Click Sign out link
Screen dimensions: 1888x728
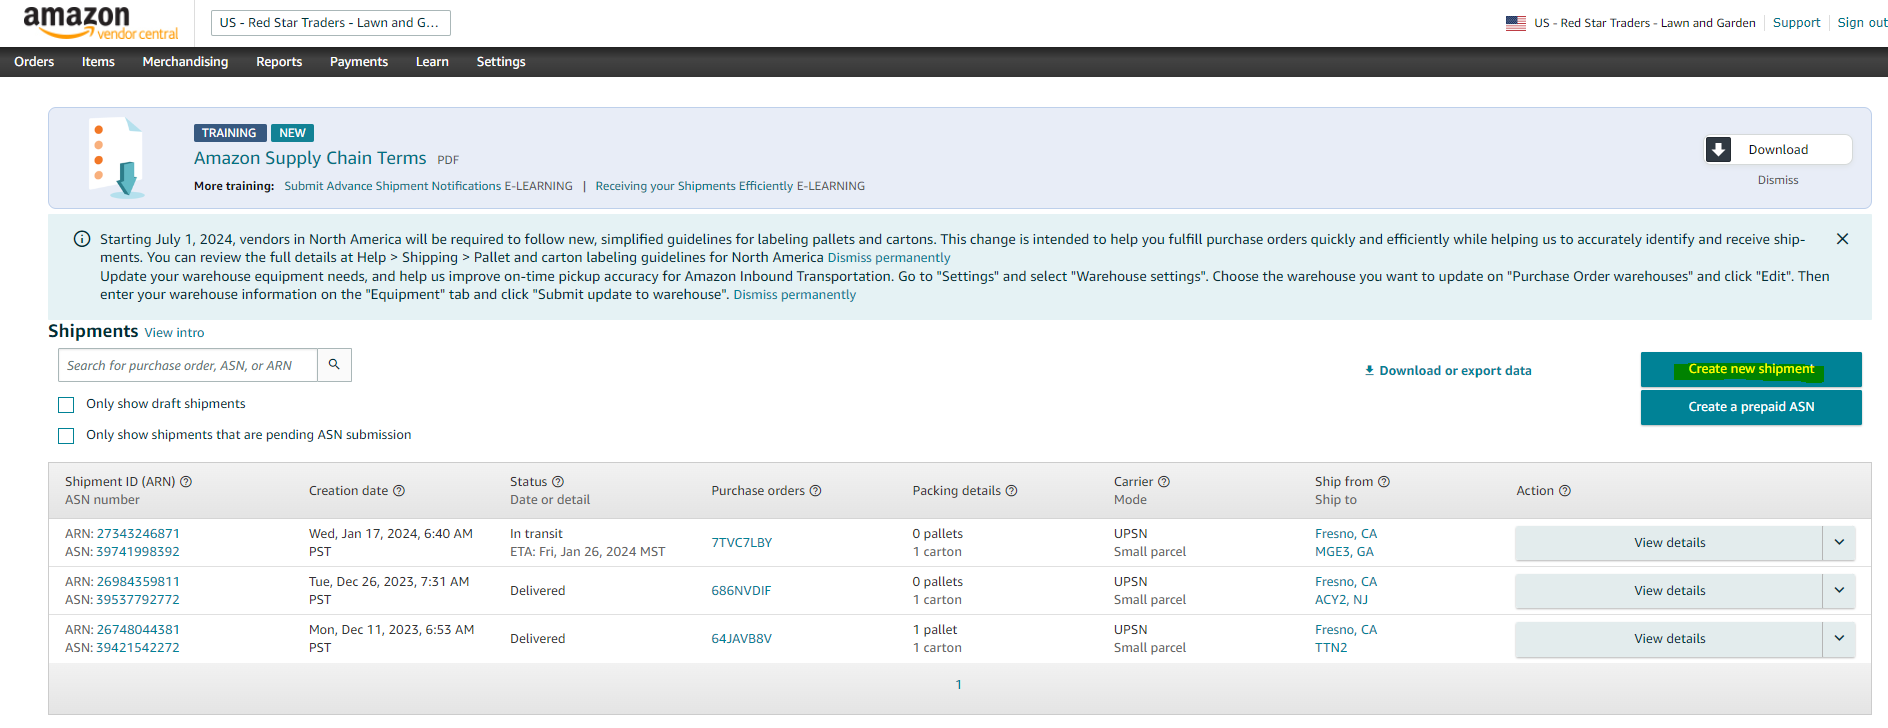tap(1862, 23)
